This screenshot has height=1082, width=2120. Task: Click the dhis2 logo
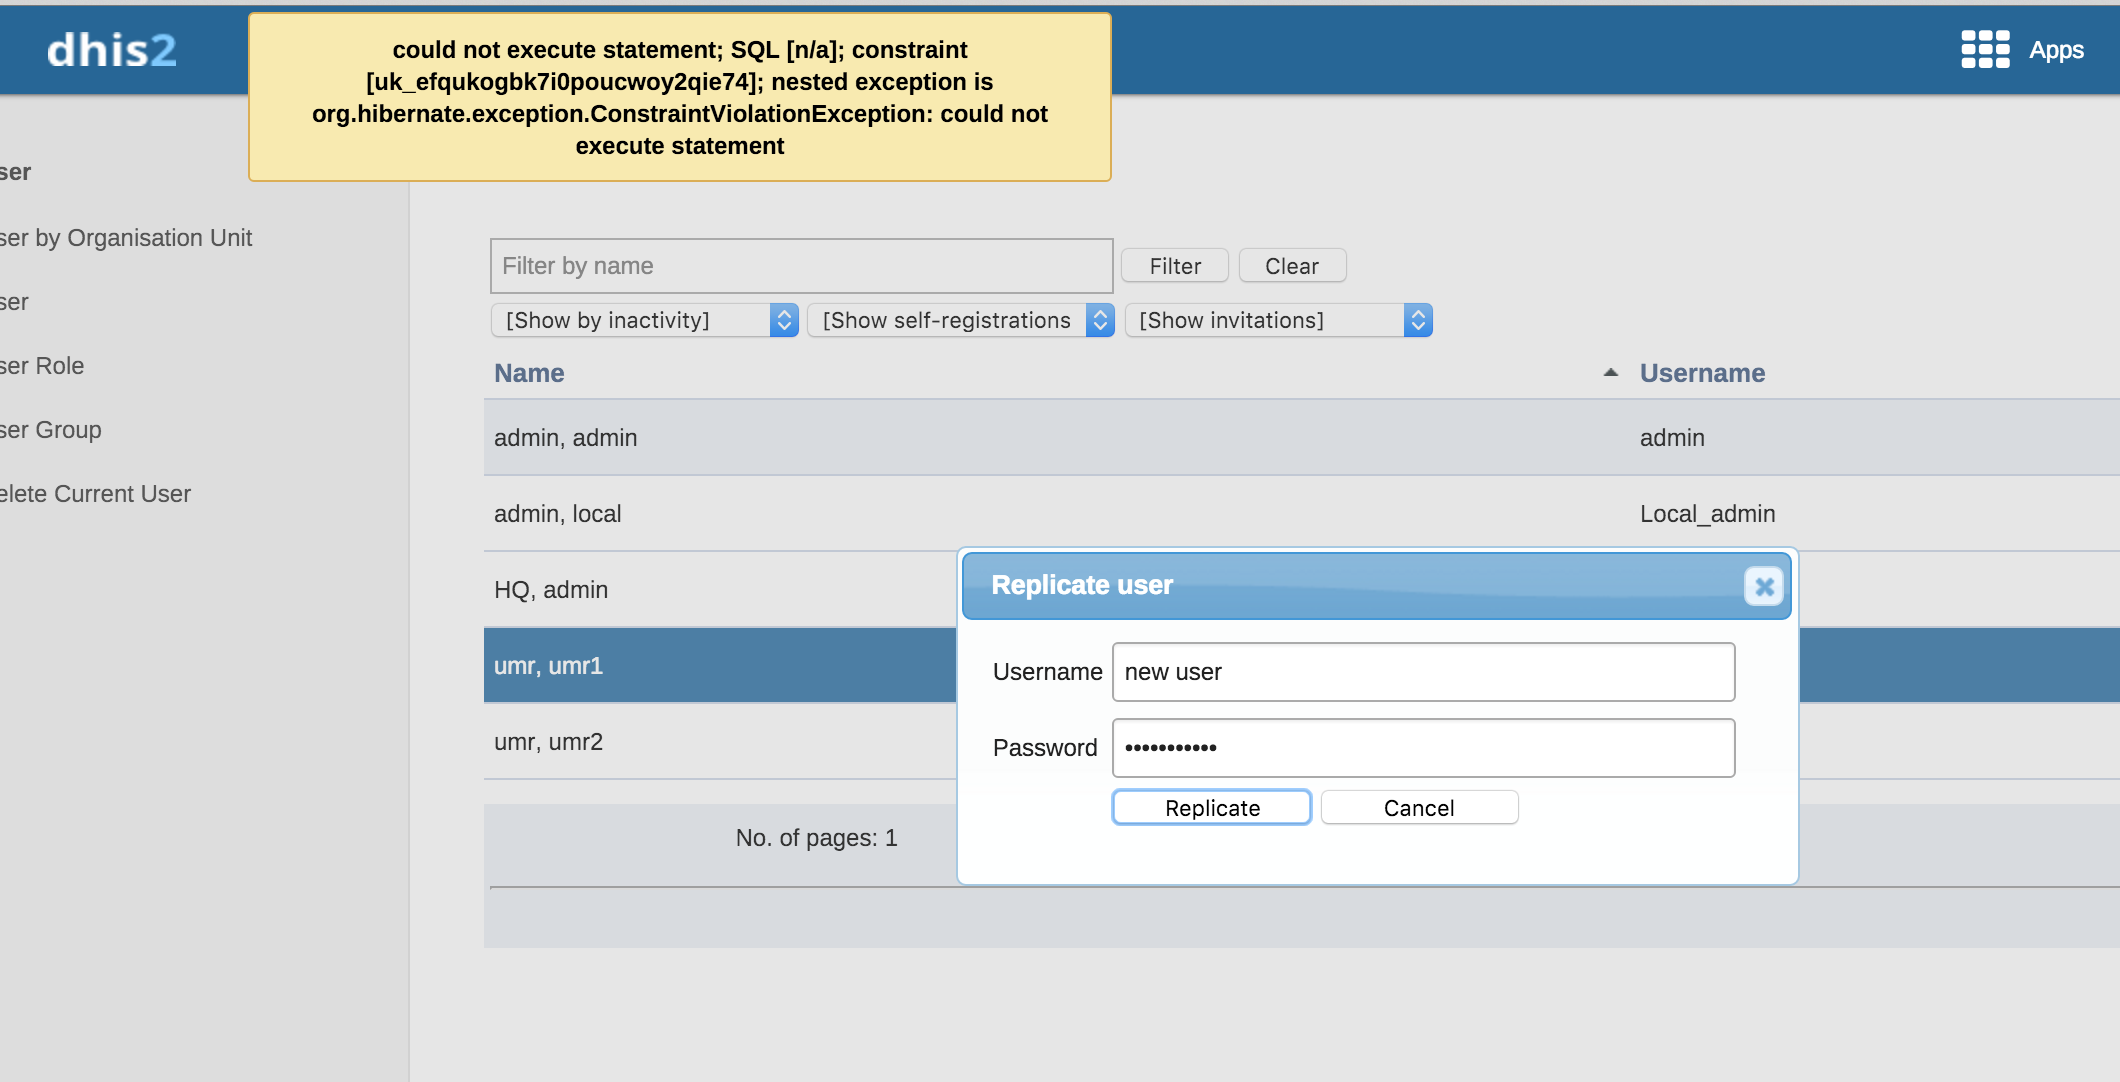(x=112, y=50)
